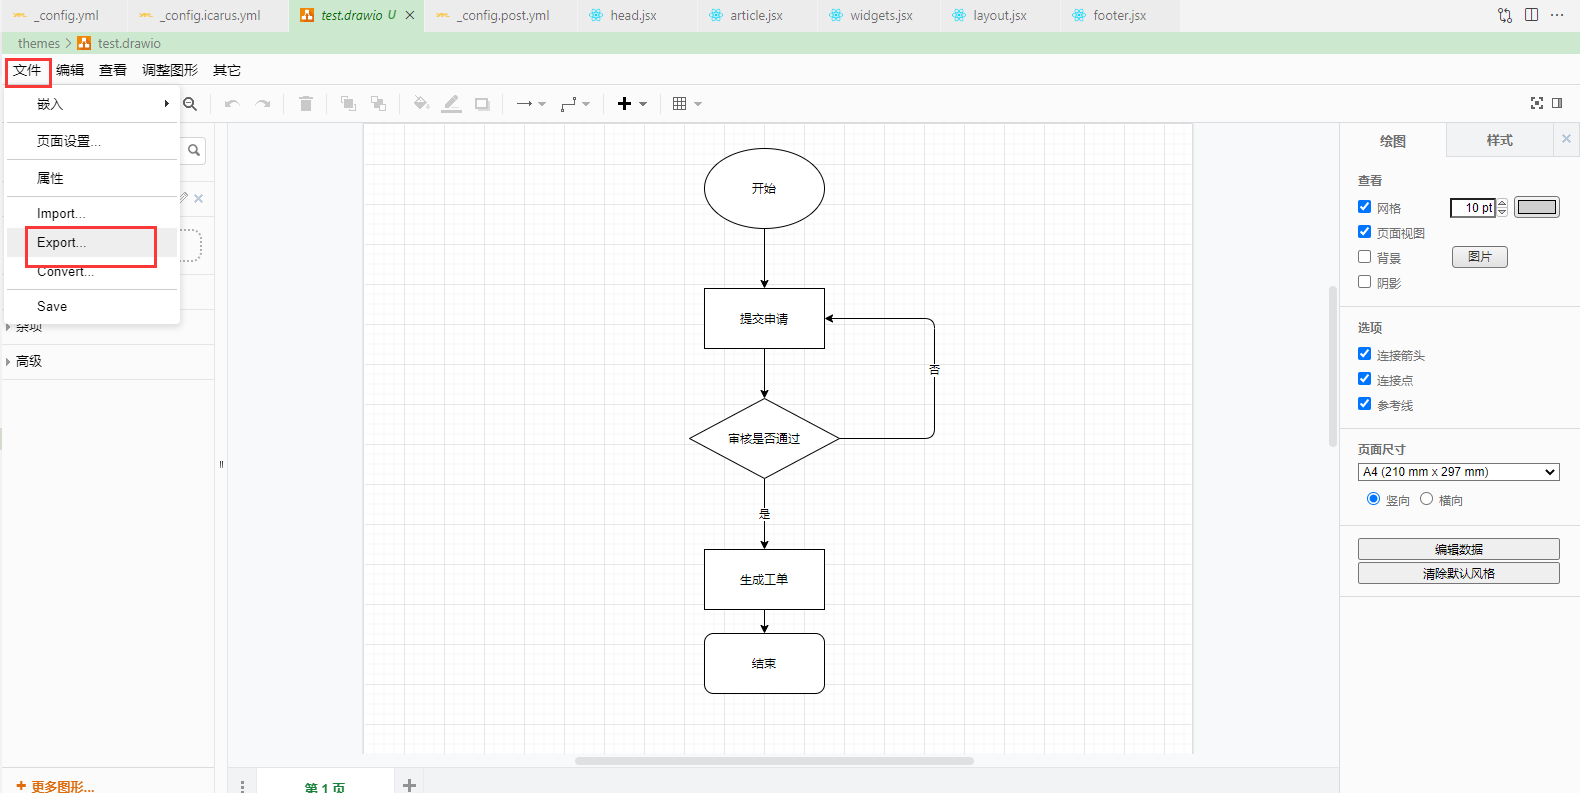Viewport: 1580px width, 793px height.
Task: Choose Import in the file menu
Action: (92, 213)
